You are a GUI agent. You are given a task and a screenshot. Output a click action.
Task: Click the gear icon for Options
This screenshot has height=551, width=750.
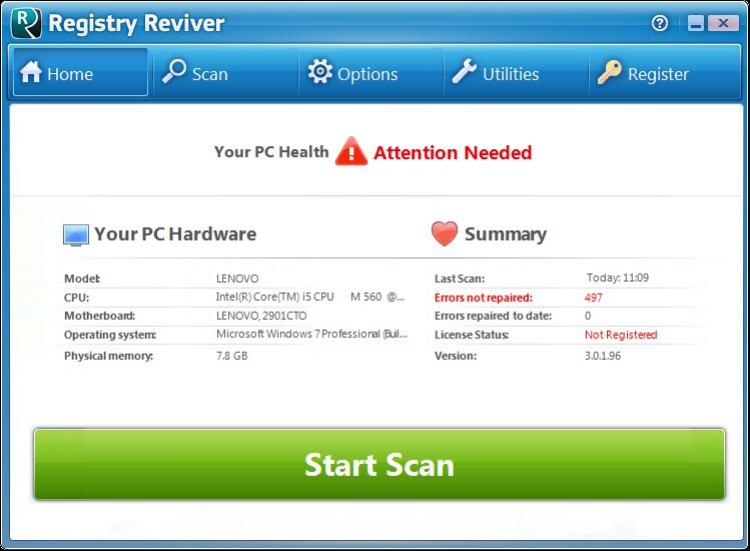(x=320, y=72)
